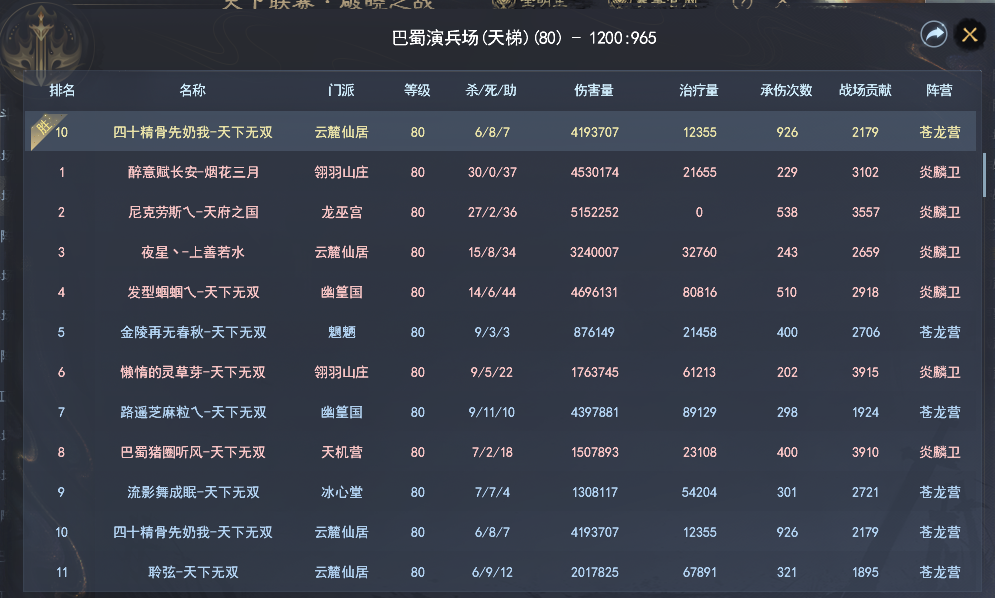The height and width of the screenshot is (598, 995).
Task: Click damage value 3240007
Action: (595, 252)
